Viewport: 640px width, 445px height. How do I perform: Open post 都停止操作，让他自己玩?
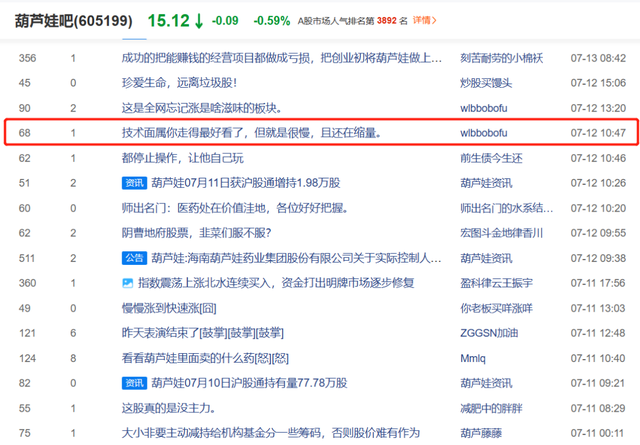click(182, 158)
